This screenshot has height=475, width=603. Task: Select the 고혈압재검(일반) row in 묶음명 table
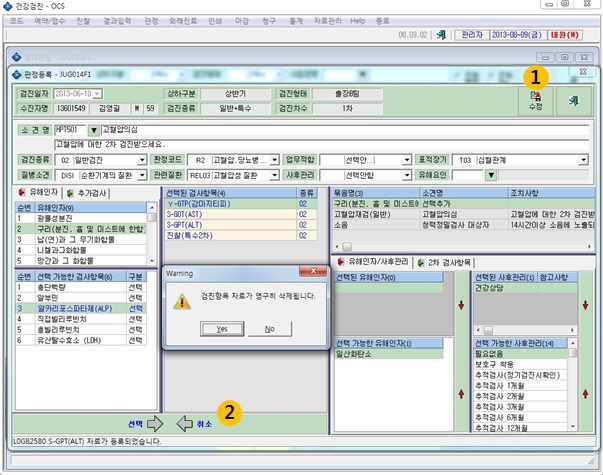[x=463, y=214]
